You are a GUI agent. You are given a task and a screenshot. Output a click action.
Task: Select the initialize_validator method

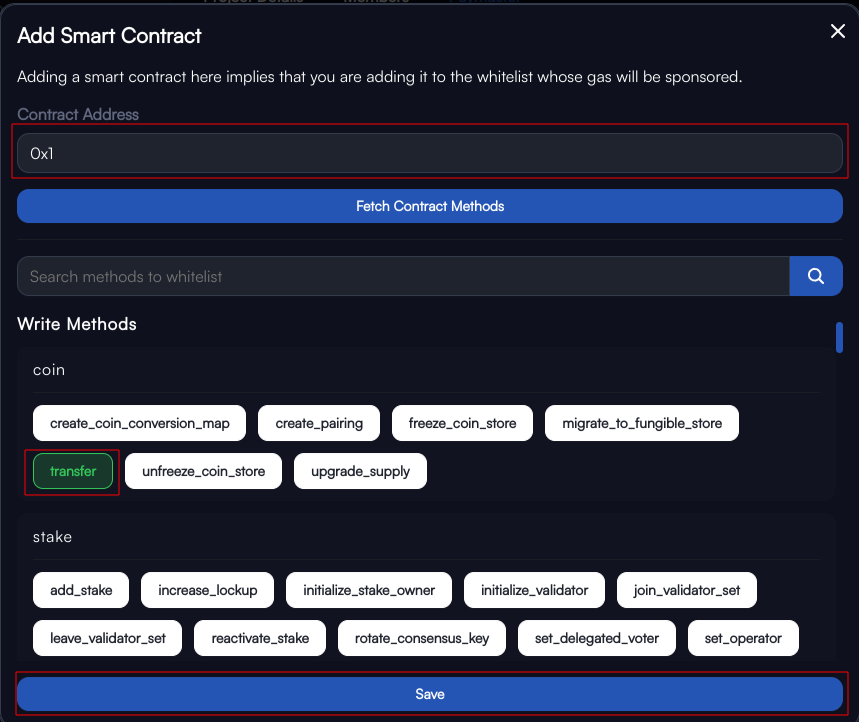[x=534, y=590]
